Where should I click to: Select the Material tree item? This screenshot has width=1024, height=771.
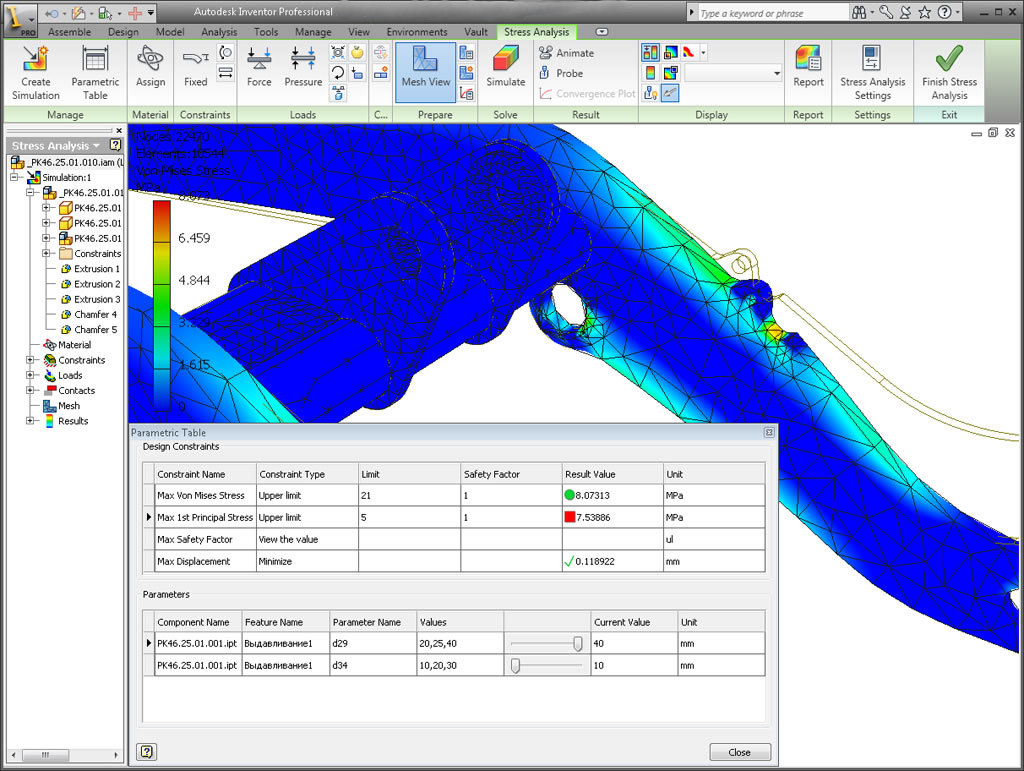[x=67, y=345]
